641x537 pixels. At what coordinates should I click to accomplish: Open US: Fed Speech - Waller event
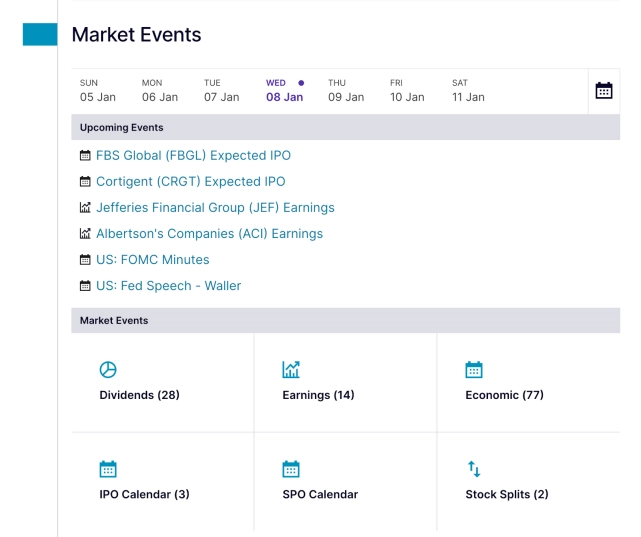tap(168, 286)
